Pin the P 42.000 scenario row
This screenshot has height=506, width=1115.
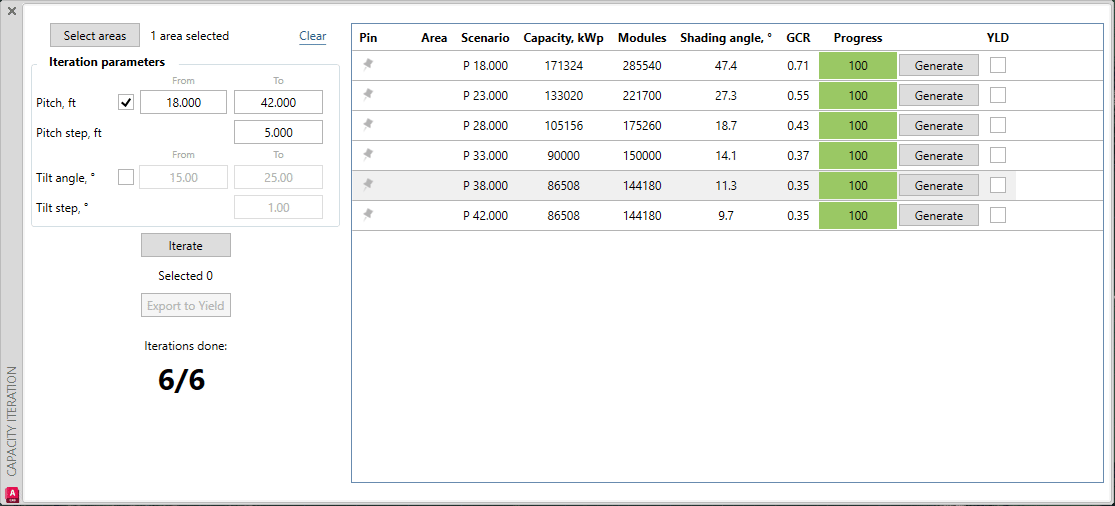click(x=368, y=215)
